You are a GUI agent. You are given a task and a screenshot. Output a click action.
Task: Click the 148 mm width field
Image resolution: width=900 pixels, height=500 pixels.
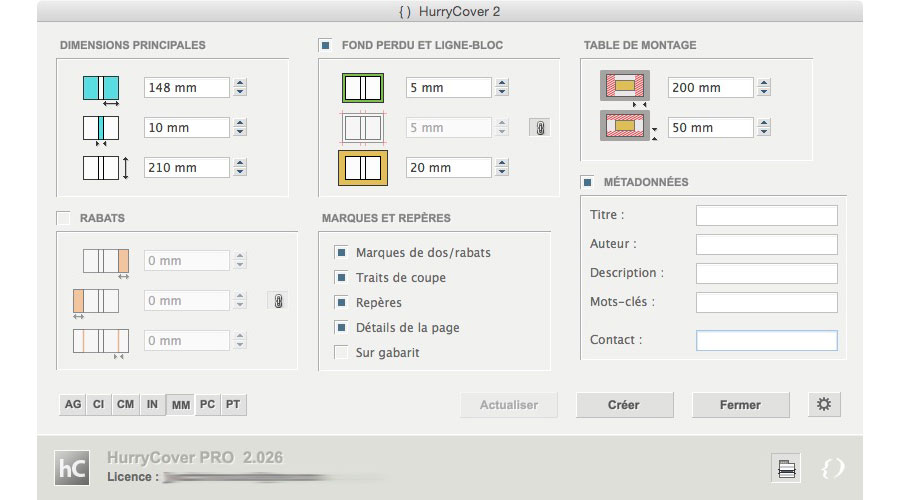tap(187, 87)
